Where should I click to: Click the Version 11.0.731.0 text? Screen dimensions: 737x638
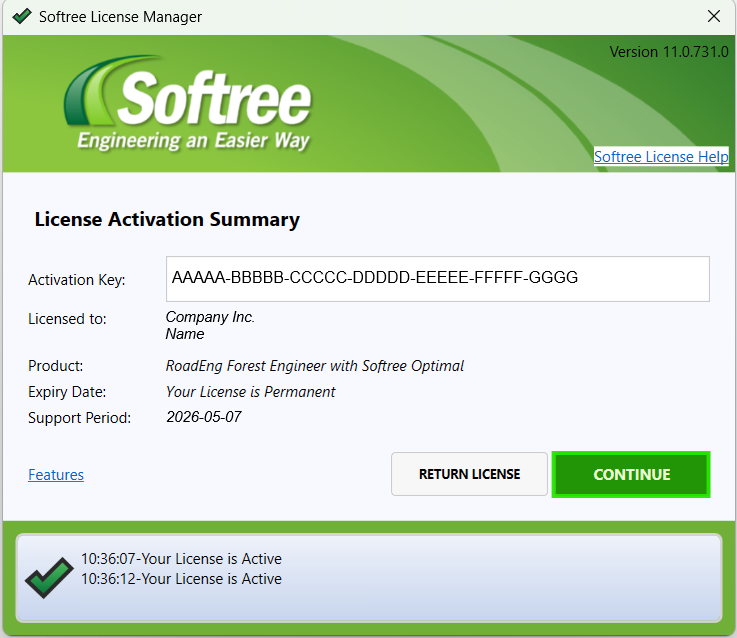point(669,52)
